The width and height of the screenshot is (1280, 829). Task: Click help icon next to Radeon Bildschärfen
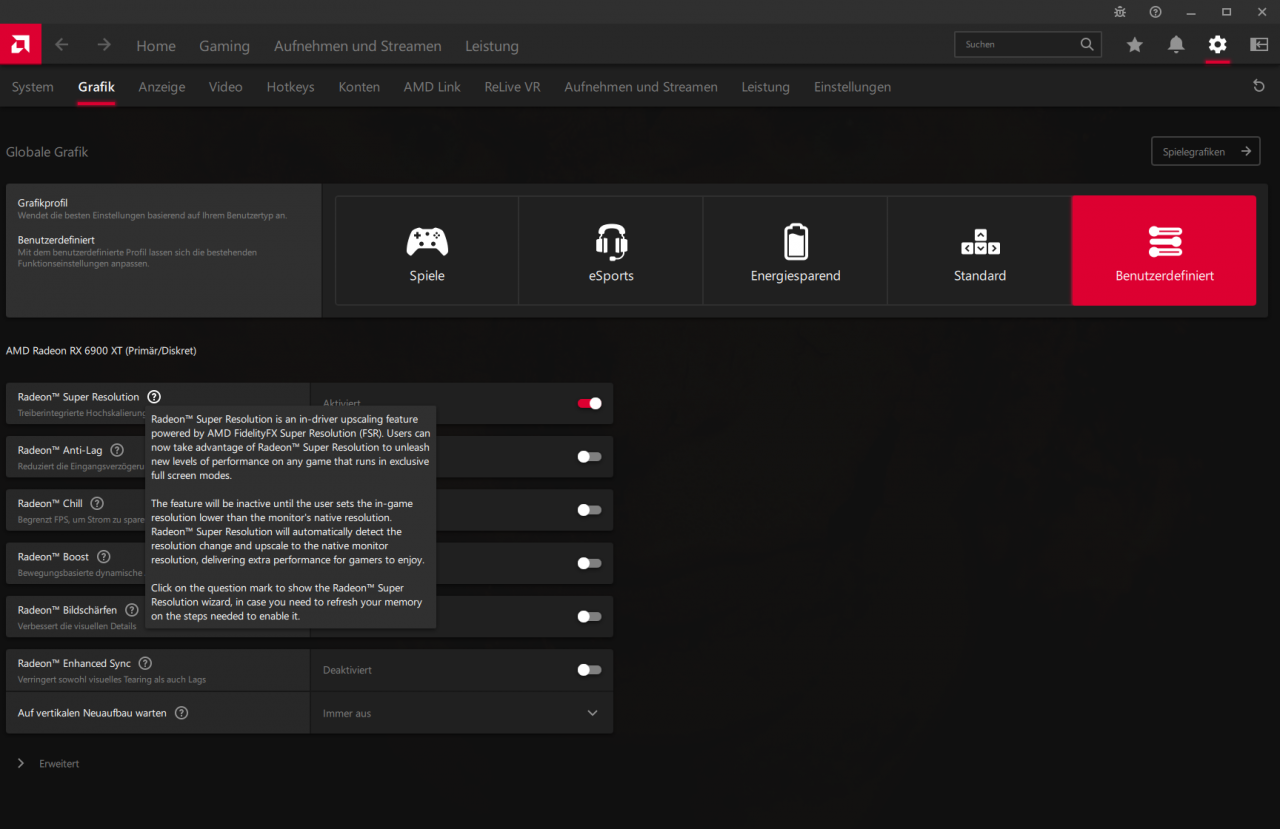click(x=132, y=610)
